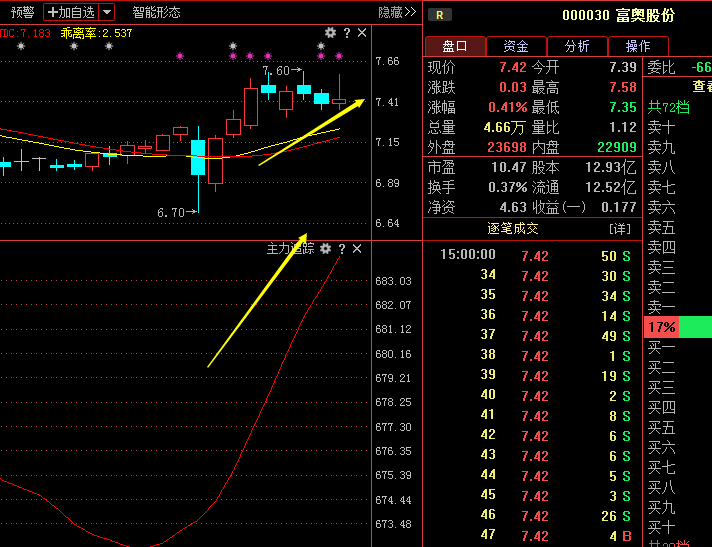
Task: Click the 000030 富奥股份 stock title
Action: (618, 15)
